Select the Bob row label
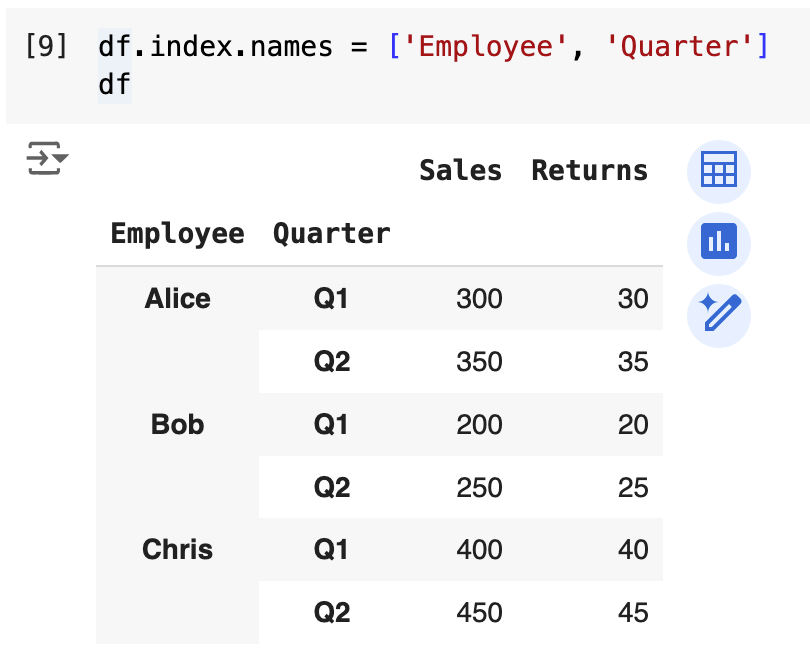This screenshot has height=650, width=810. (x=177, y=424)
